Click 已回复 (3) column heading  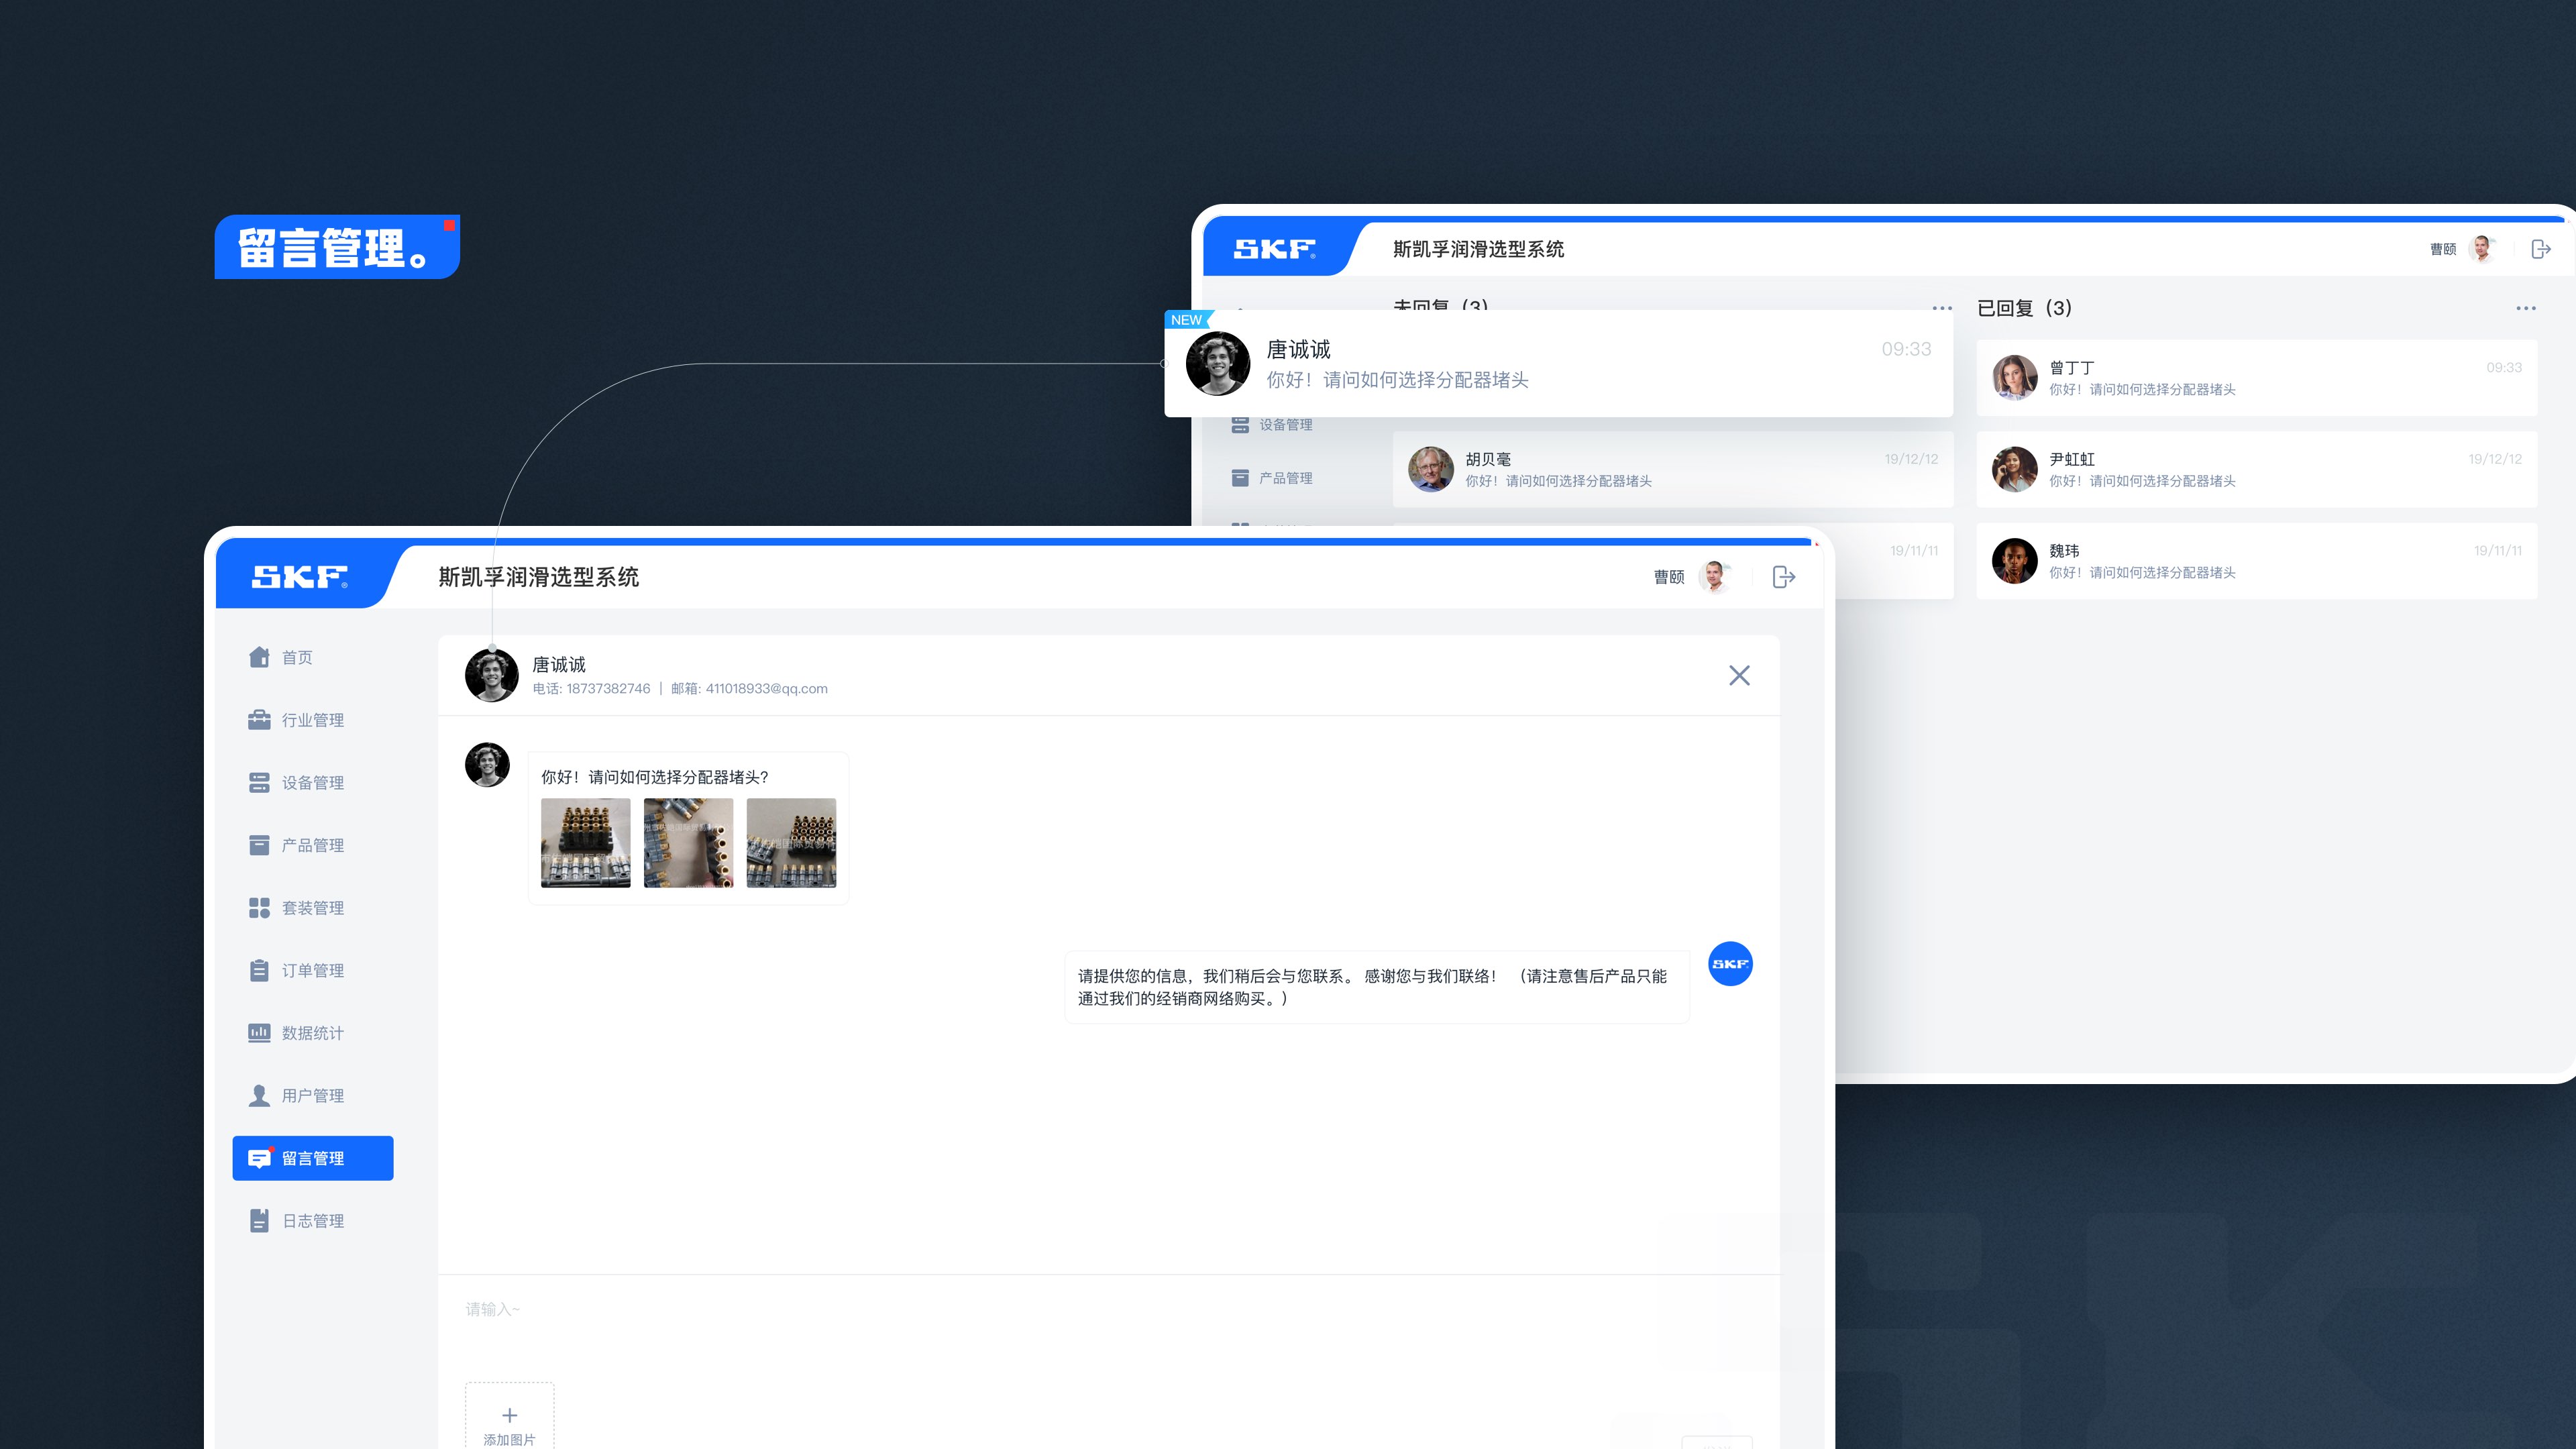2024,308
